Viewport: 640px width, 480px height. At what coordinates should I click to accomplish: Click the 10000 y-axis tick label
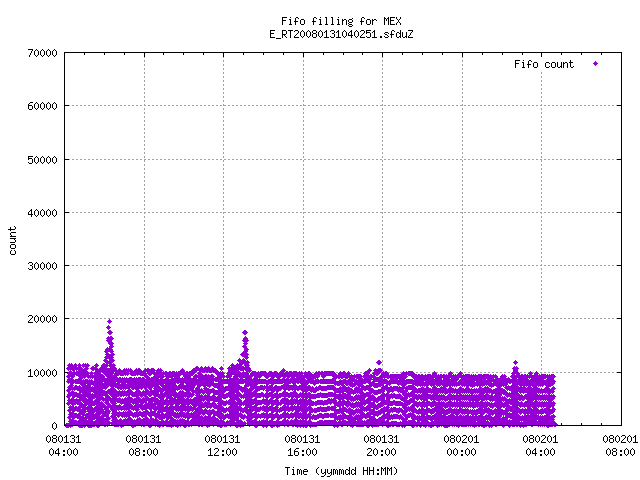(x=42, y=373)
